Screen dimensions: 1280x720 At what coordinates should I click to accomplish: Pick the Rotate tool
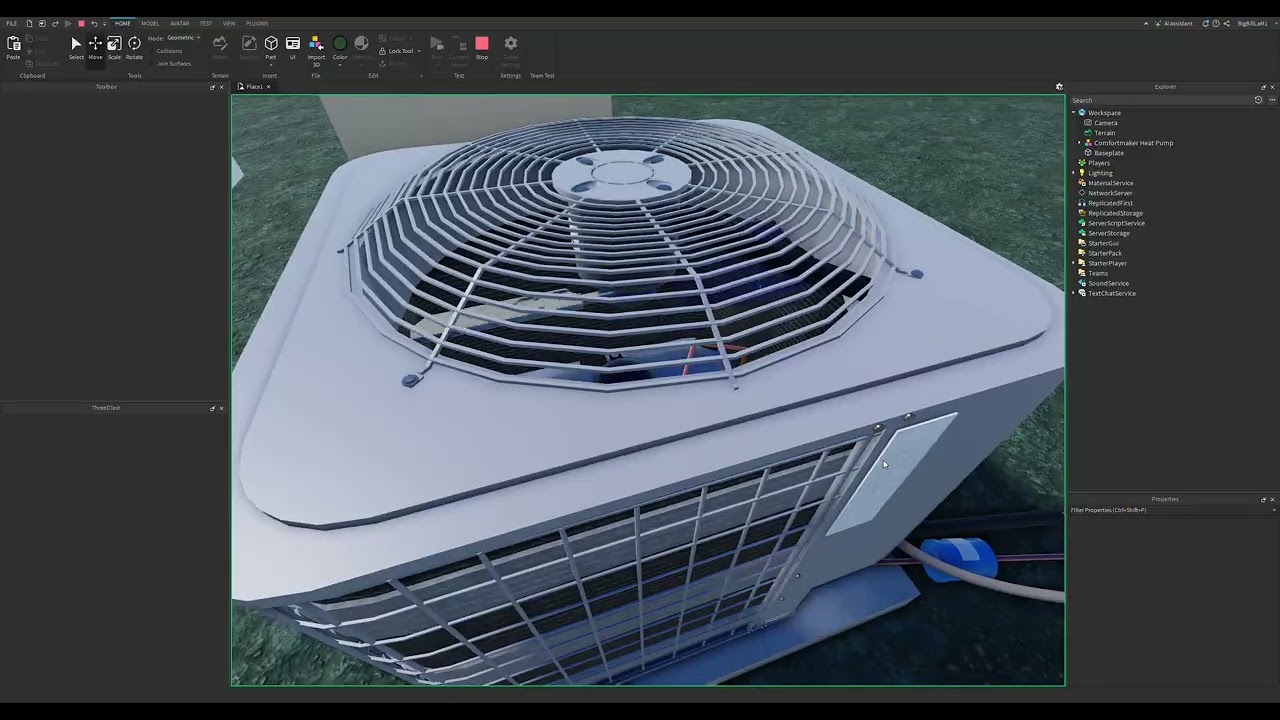point(134,47)
